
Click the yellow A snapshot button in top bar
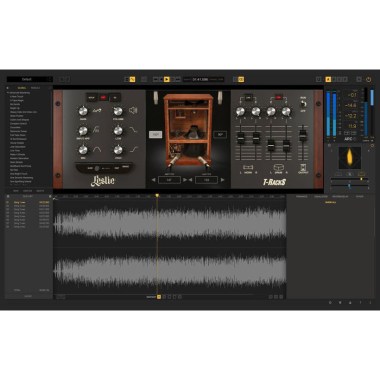[x=328, y=79]
